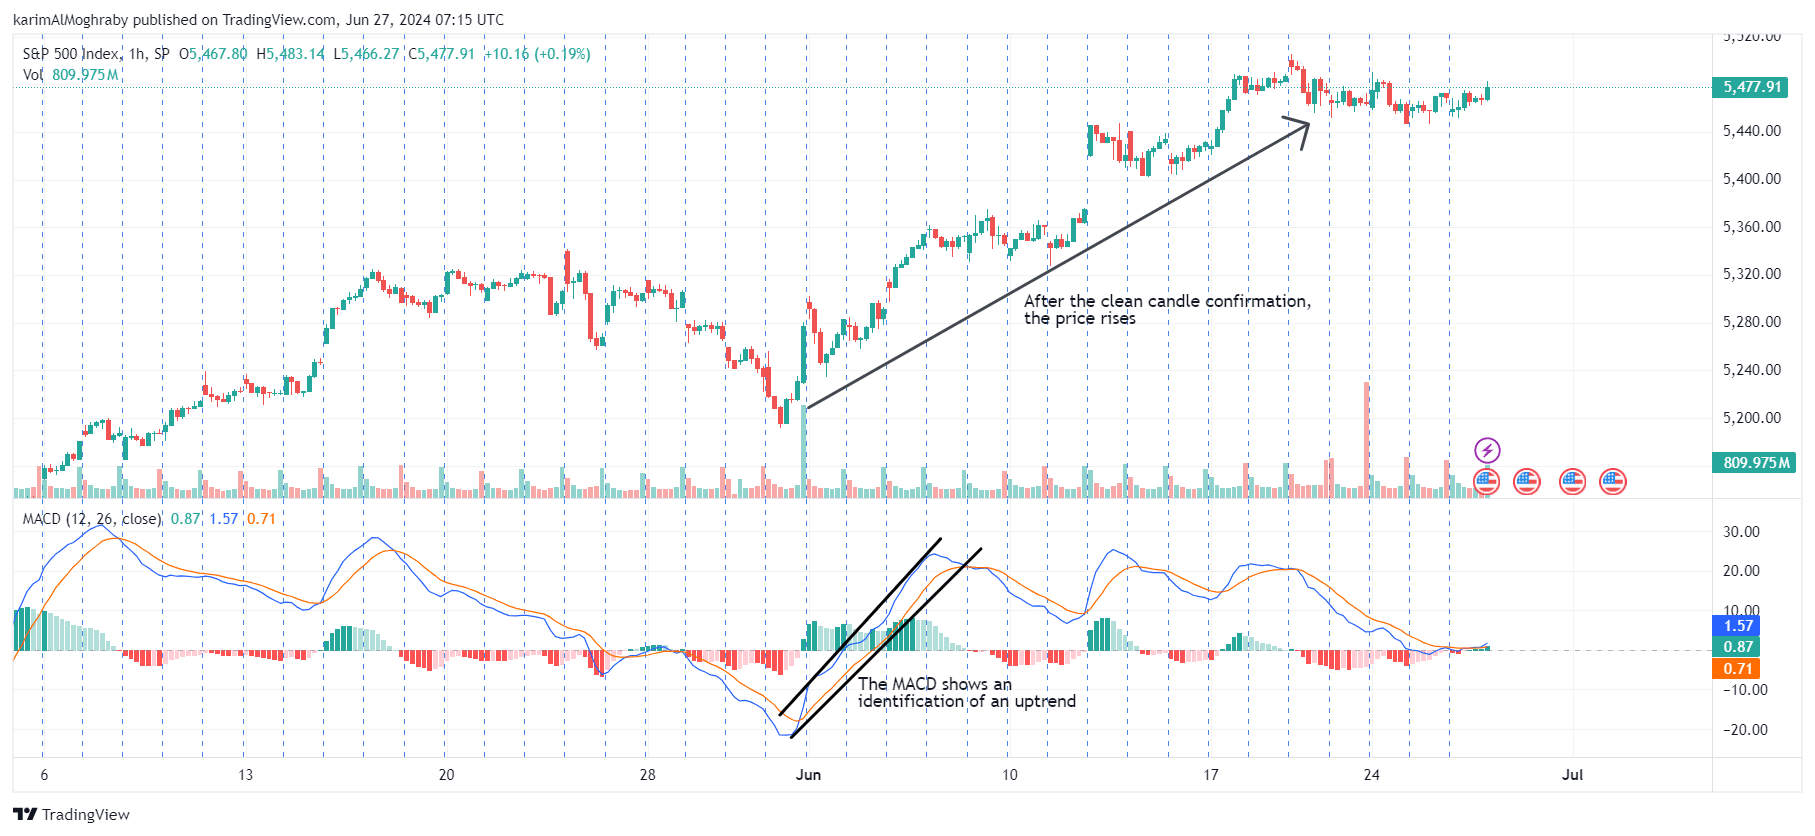This screenshot has height=836, width=1815.
Task: Click the green 0.87 histogram tag on the axis
Action: [1737, 647]
